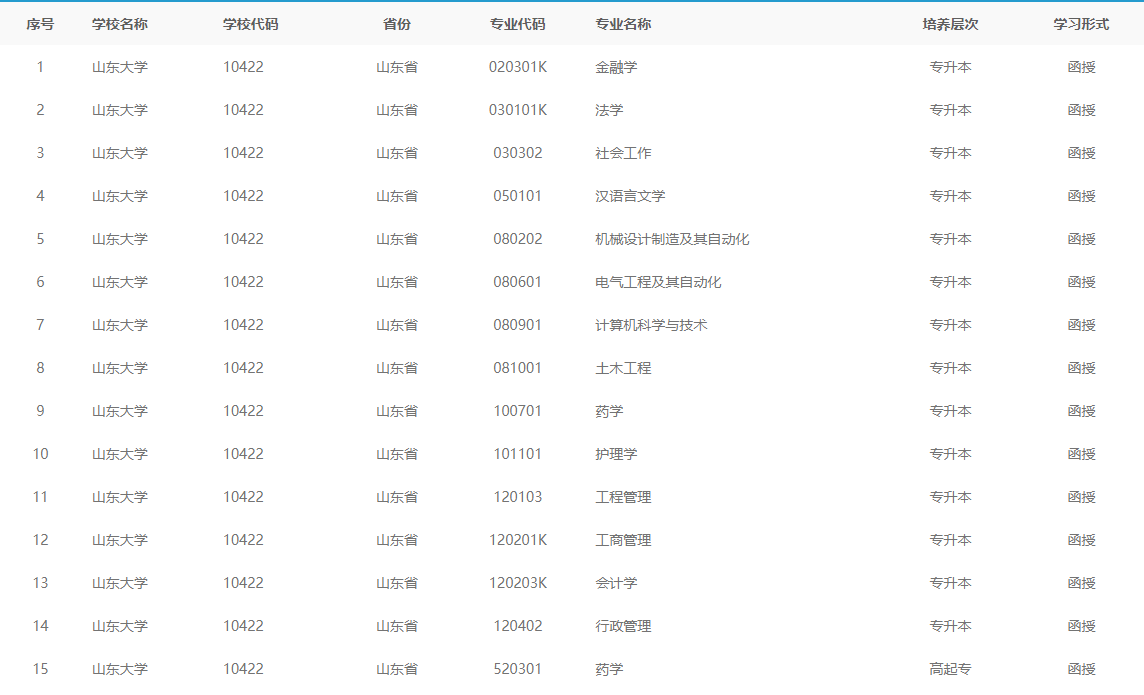The width and height of the screenshot is (1144, 695).
Task: Click major code 080202
Action: [x=517, y=239]
